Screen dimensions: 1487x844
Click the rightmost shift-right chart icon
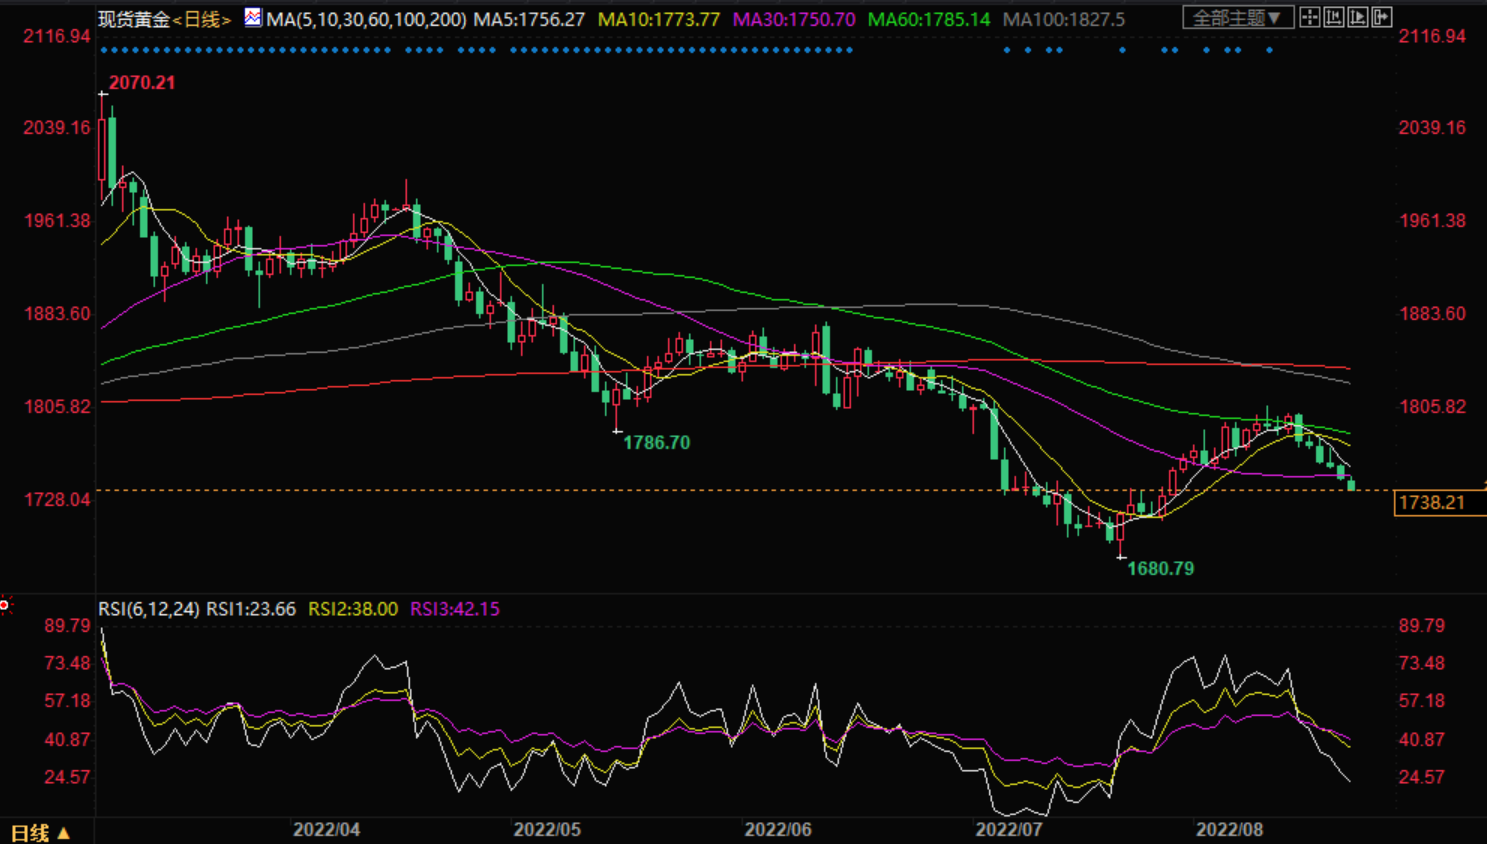1381,17
